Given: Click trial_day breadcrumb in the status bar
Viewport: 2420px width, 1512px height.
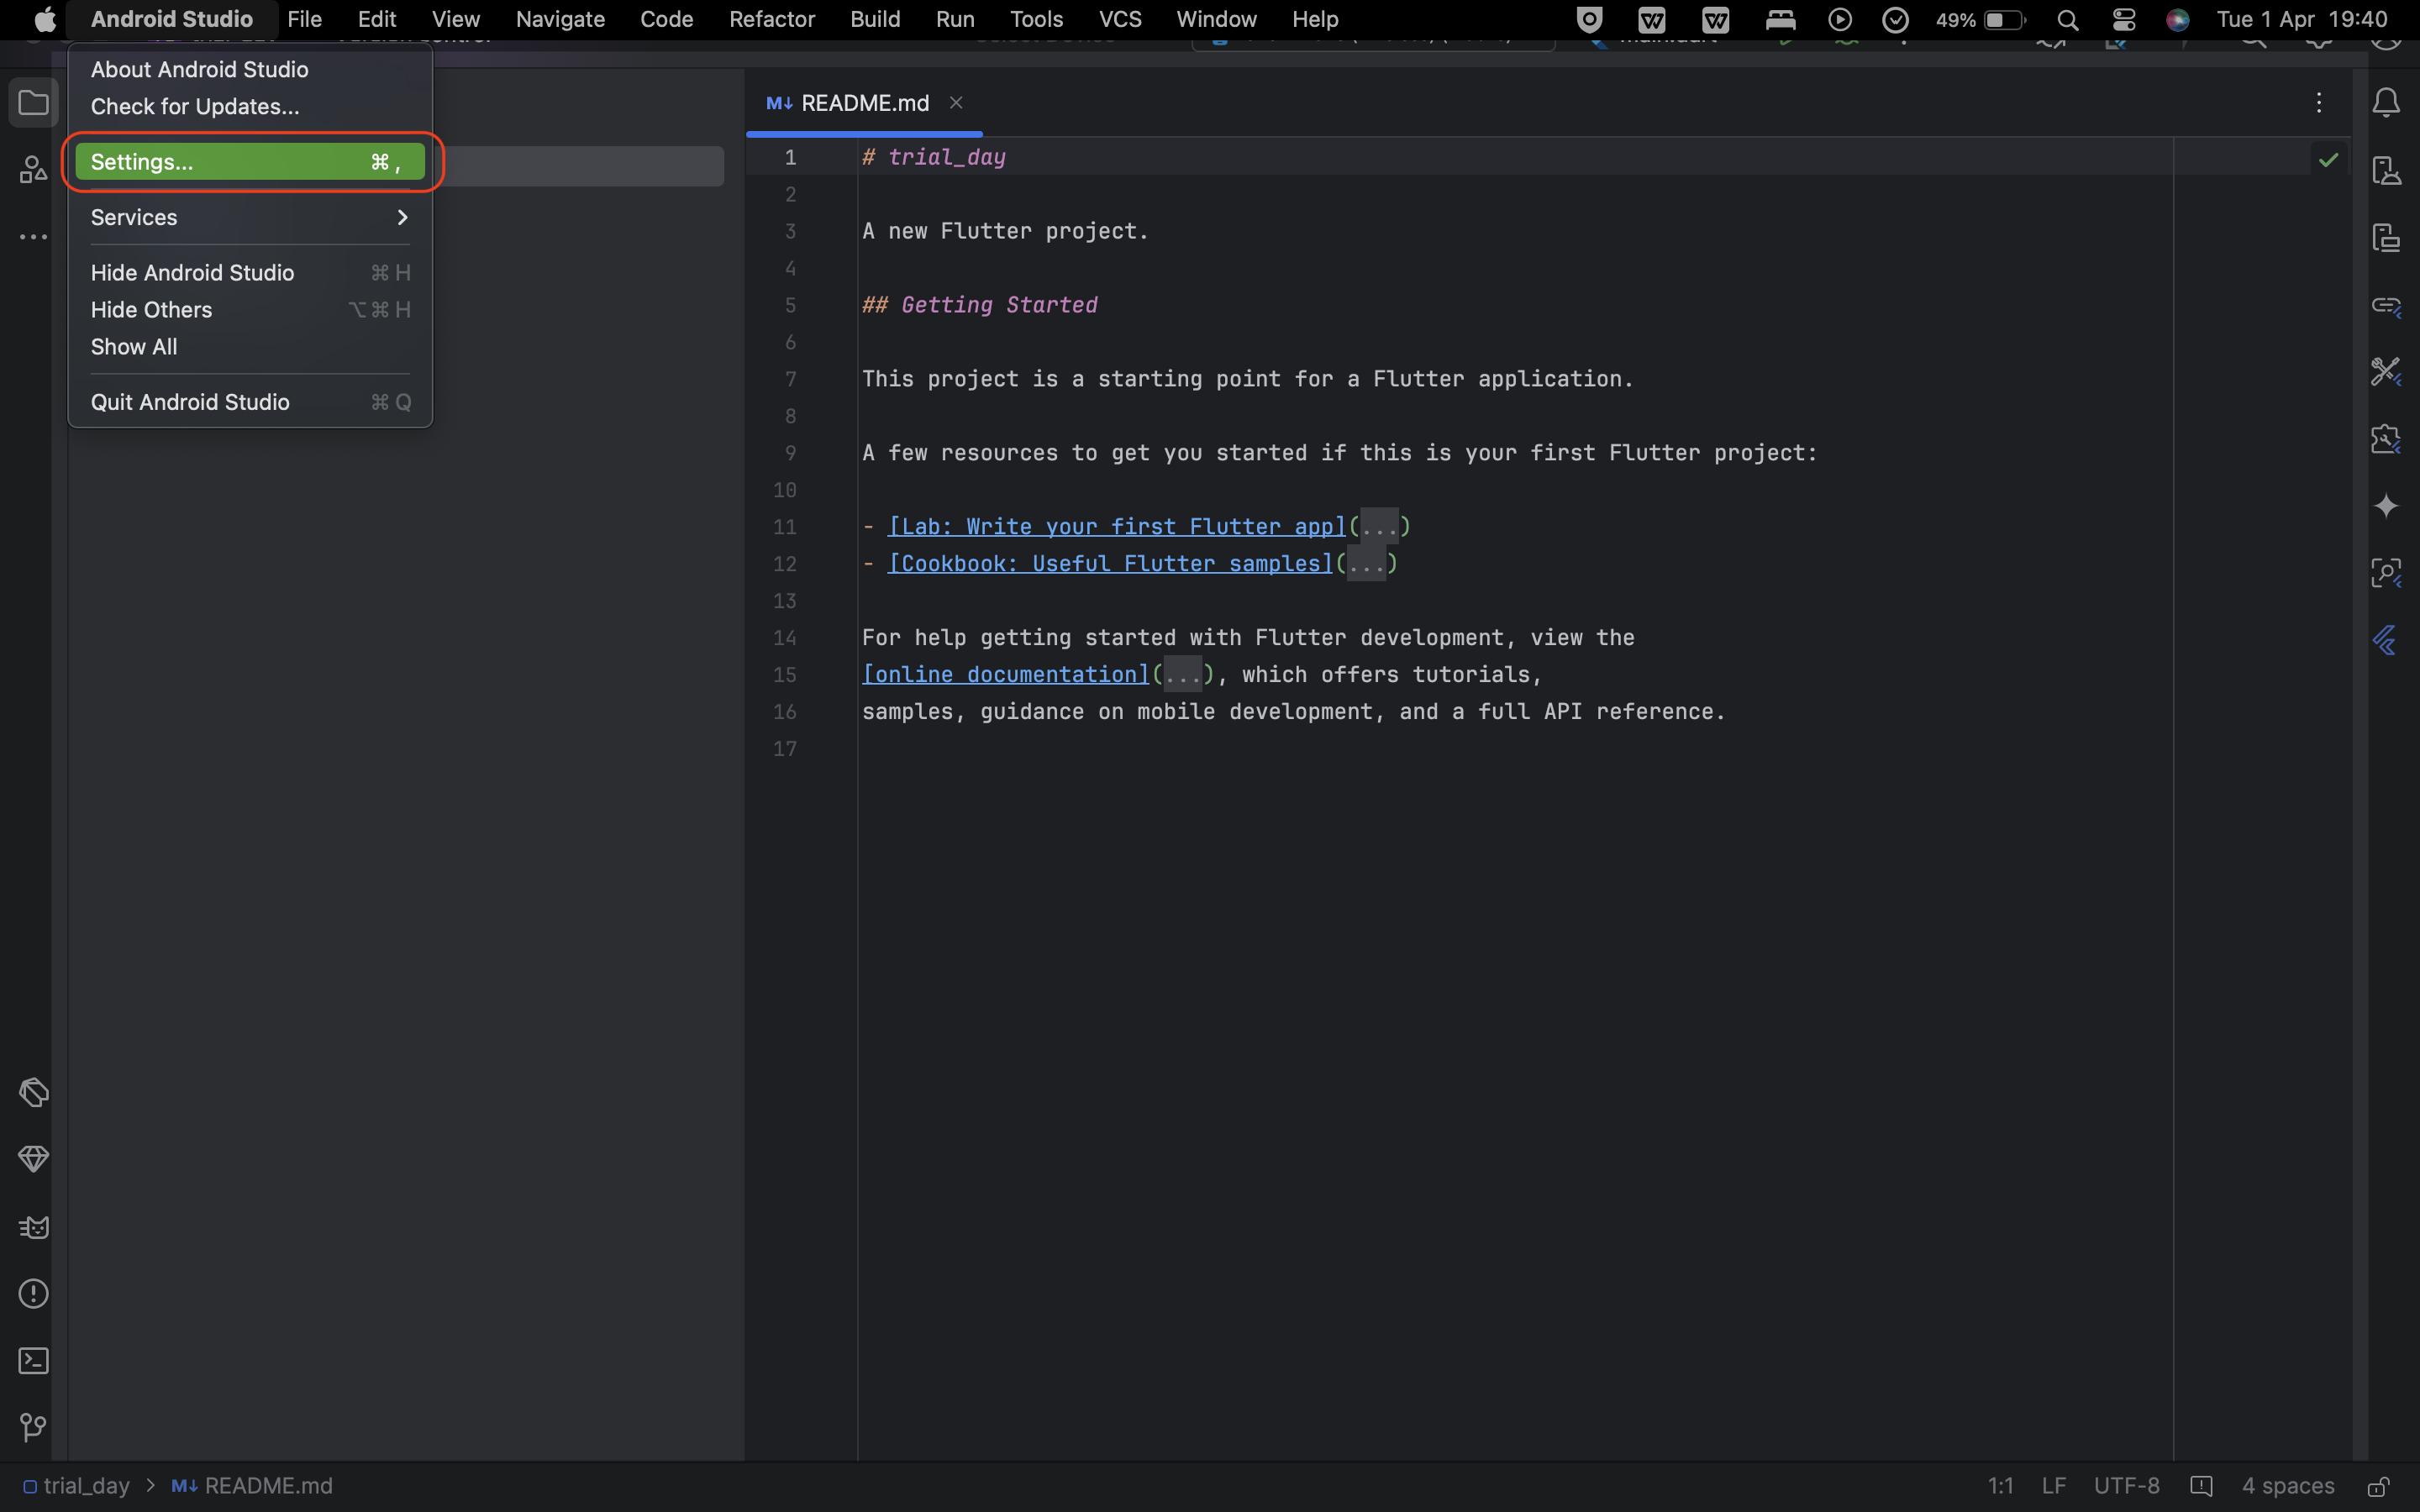Looking at the screenshot, I should (x=76, y=1486).
